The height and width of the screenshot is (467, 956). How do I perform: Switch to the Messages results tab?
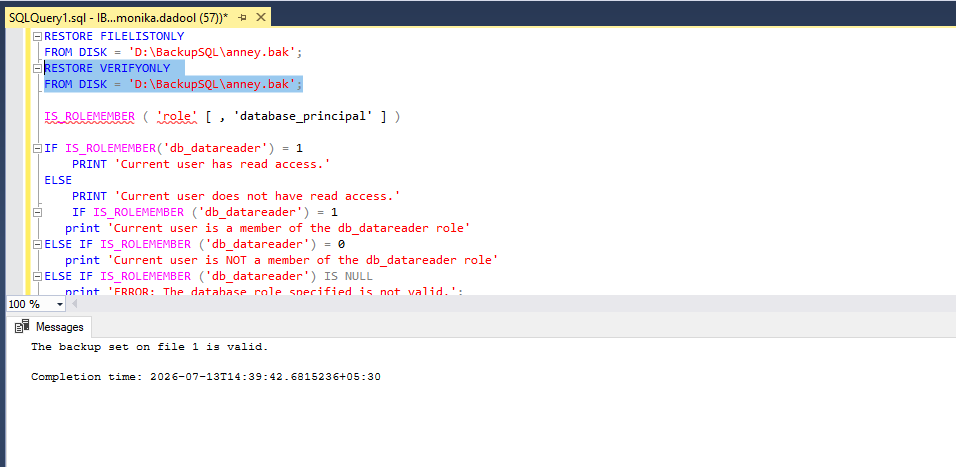pos(50,327)
